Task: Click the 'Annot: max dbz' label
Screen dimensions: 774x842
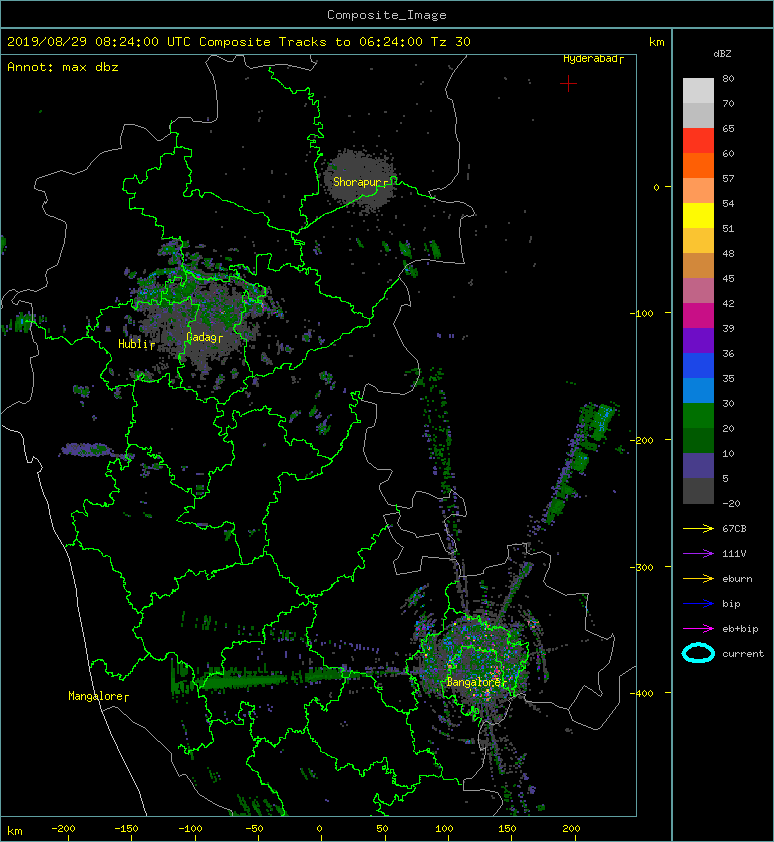Action: pyautogui.click(x=62, y=67)
